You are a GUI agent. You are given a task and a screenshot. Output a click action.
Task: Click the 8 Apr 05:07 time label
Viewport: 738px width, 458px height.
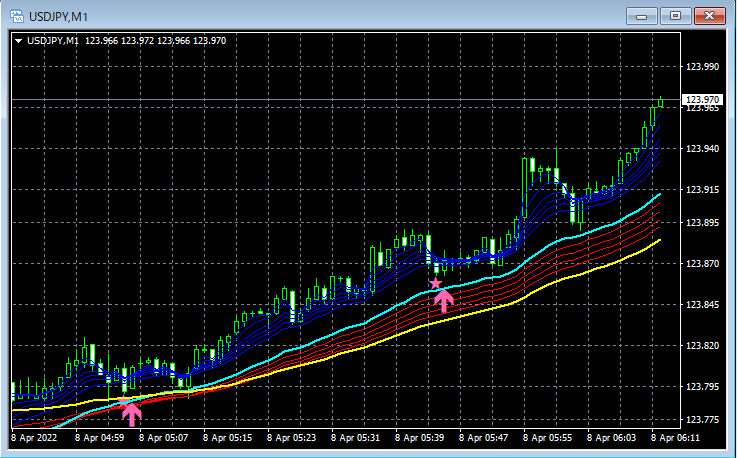163,438
